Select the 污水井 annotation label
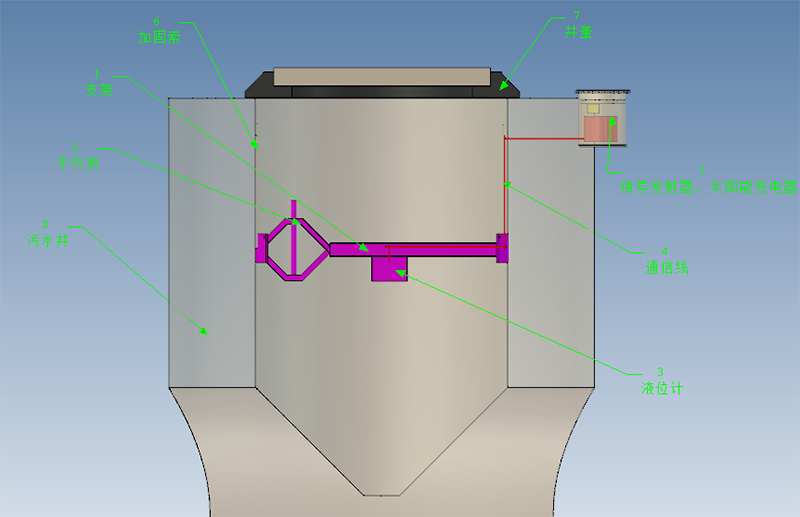 (48, 241)
